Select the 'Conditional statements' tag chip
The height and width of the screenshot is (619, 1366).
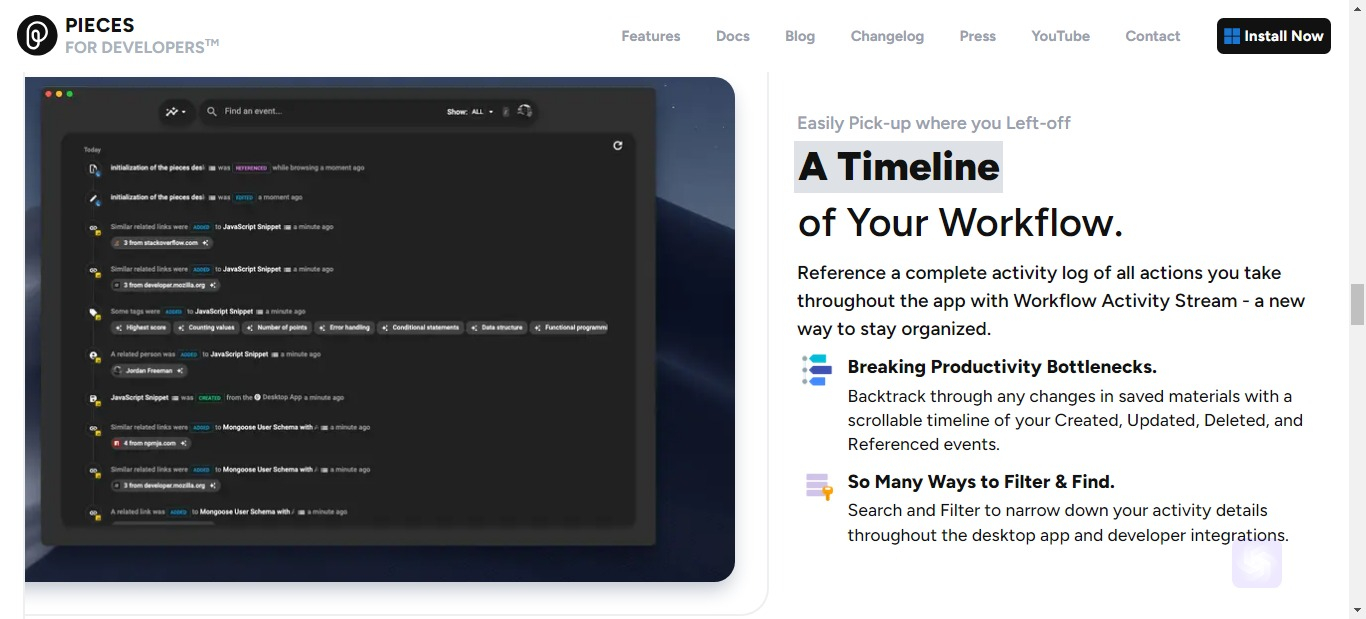[421, 328]
